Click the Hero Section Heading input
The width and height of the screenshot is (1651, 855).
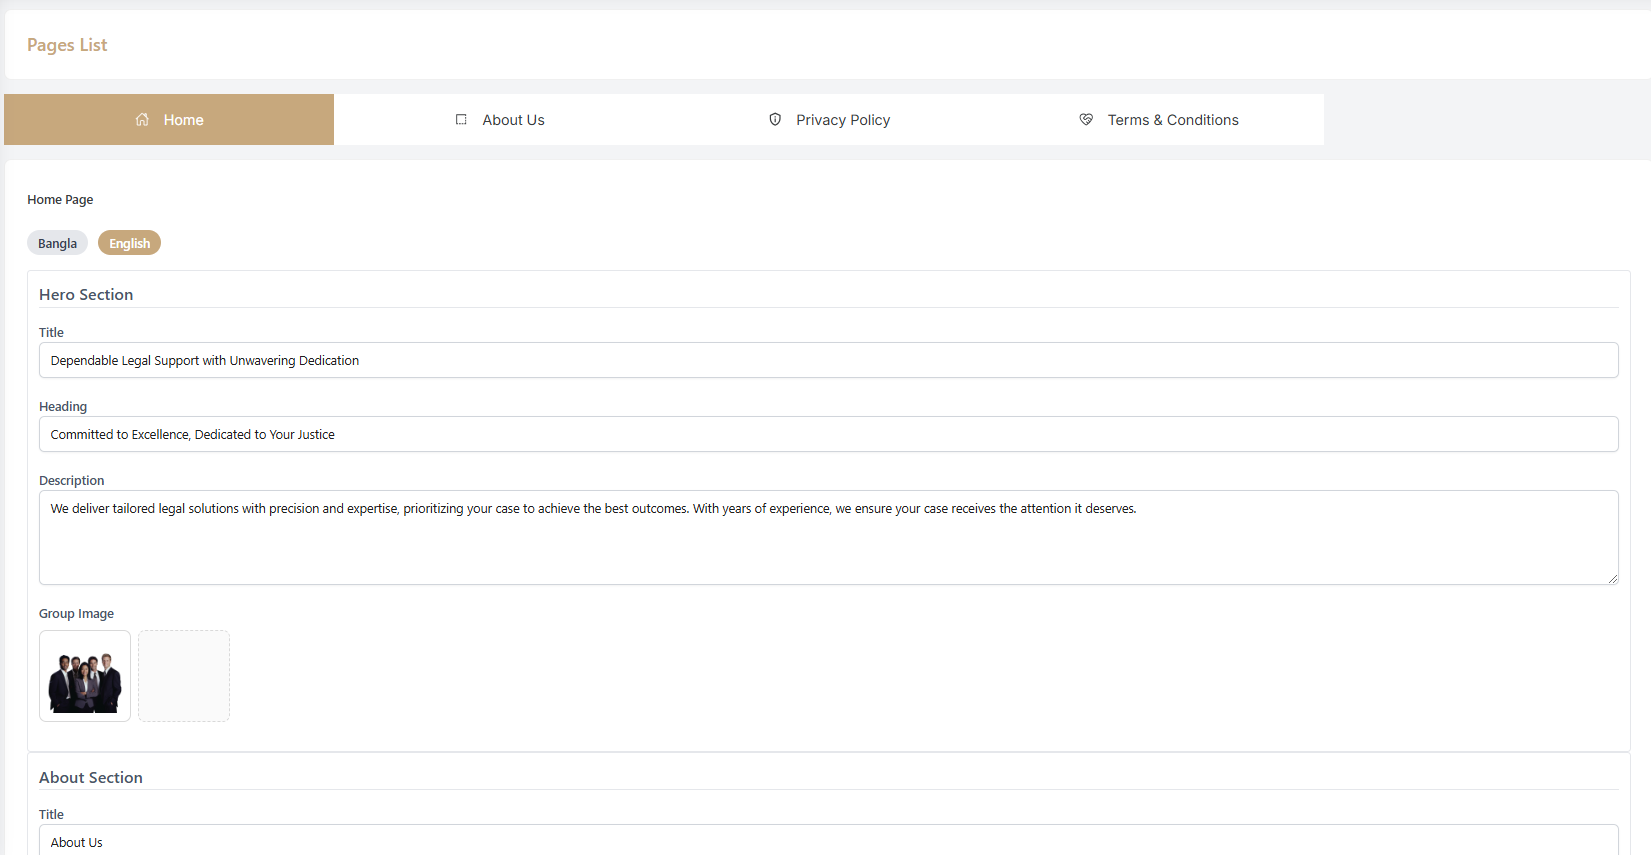(x=828, y=434)
